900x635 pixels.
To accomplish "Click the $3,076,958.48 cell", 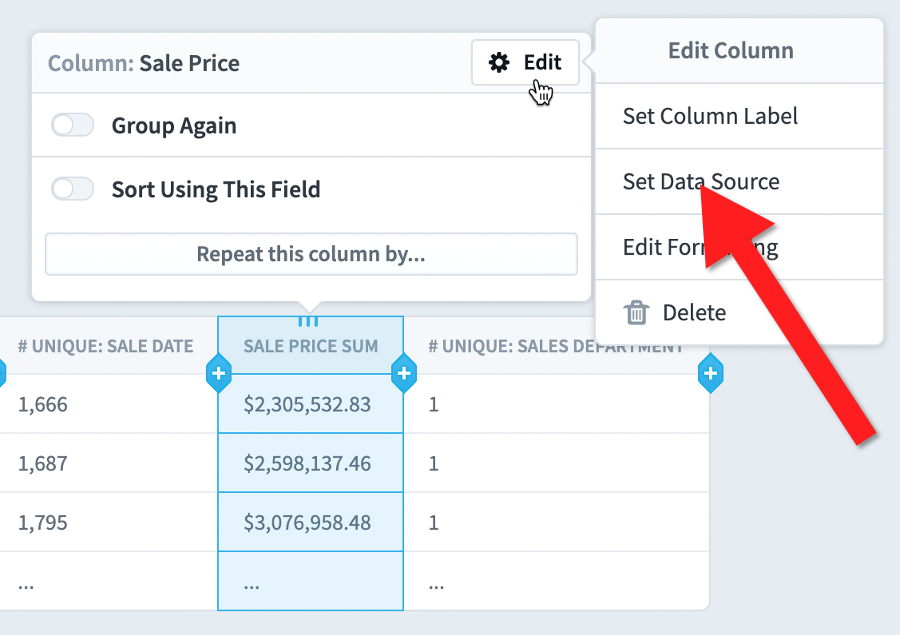I will click(307, 523).
